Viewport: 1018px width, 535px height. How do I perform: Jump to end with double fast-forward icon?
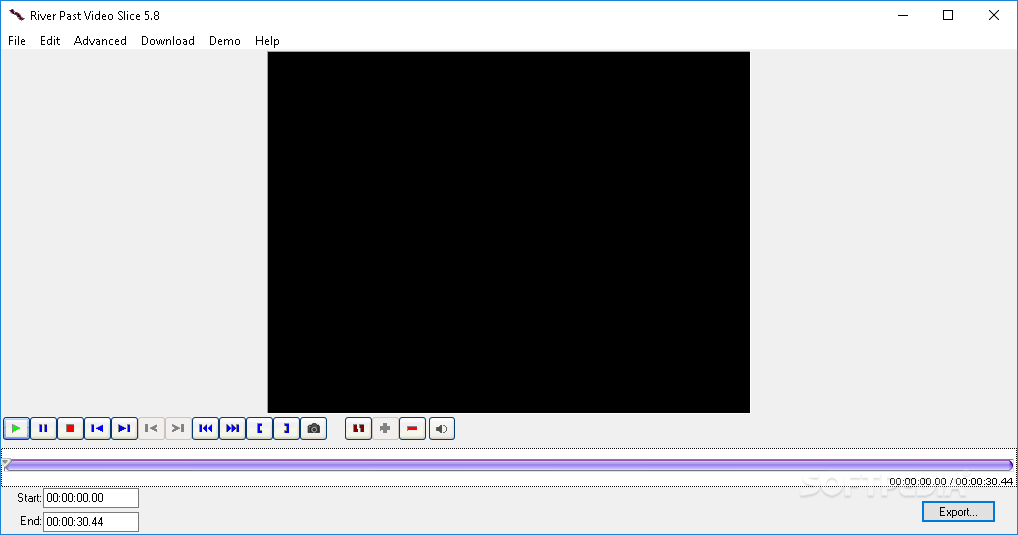point(232,429)
